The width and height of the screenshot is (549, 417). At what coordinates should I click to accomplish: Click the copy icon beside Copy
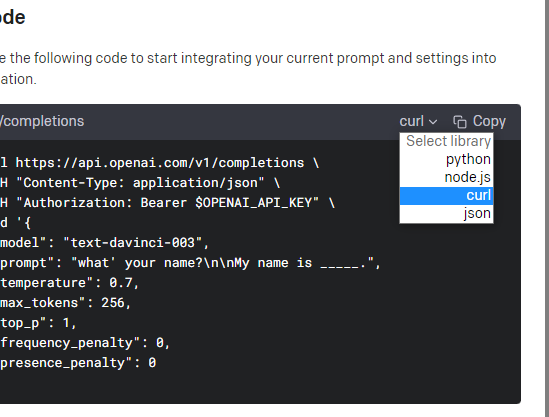(x=460, y=122)
